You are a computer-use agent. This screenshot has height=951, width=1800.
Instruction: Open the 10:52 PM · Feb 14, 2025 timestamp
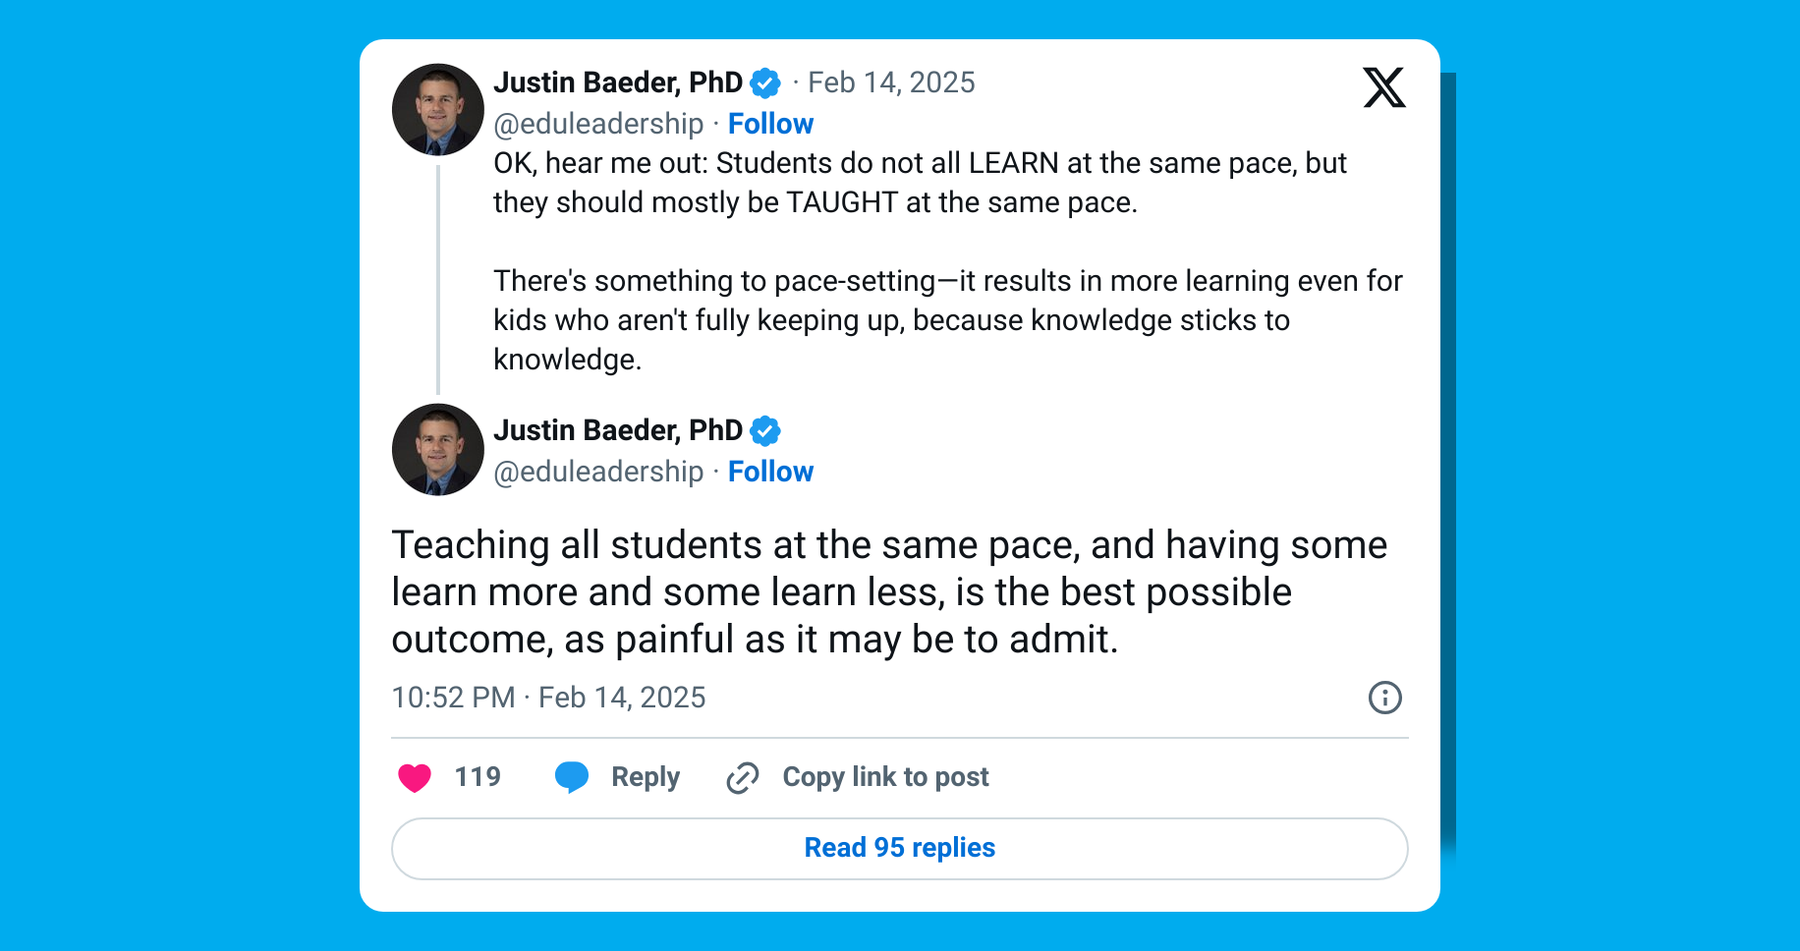coord(548,698)
